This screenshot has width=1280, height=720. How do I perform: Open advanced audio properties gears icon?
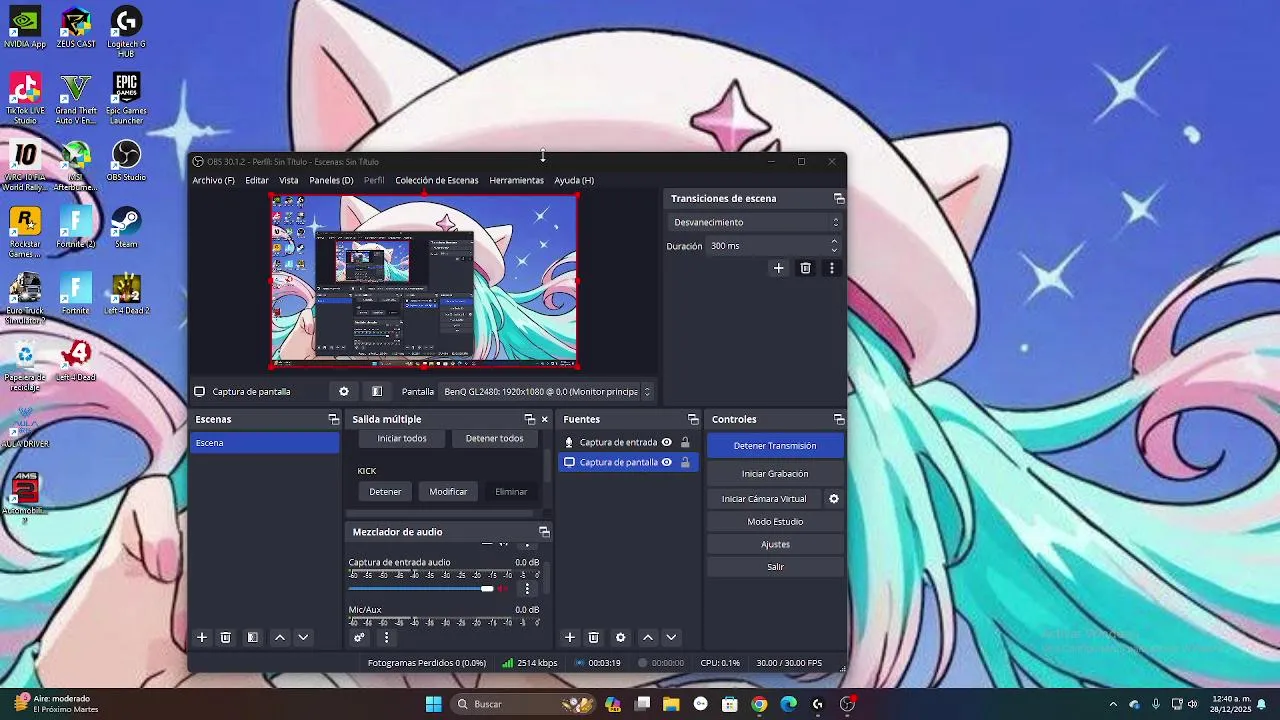tap(360, 637)
